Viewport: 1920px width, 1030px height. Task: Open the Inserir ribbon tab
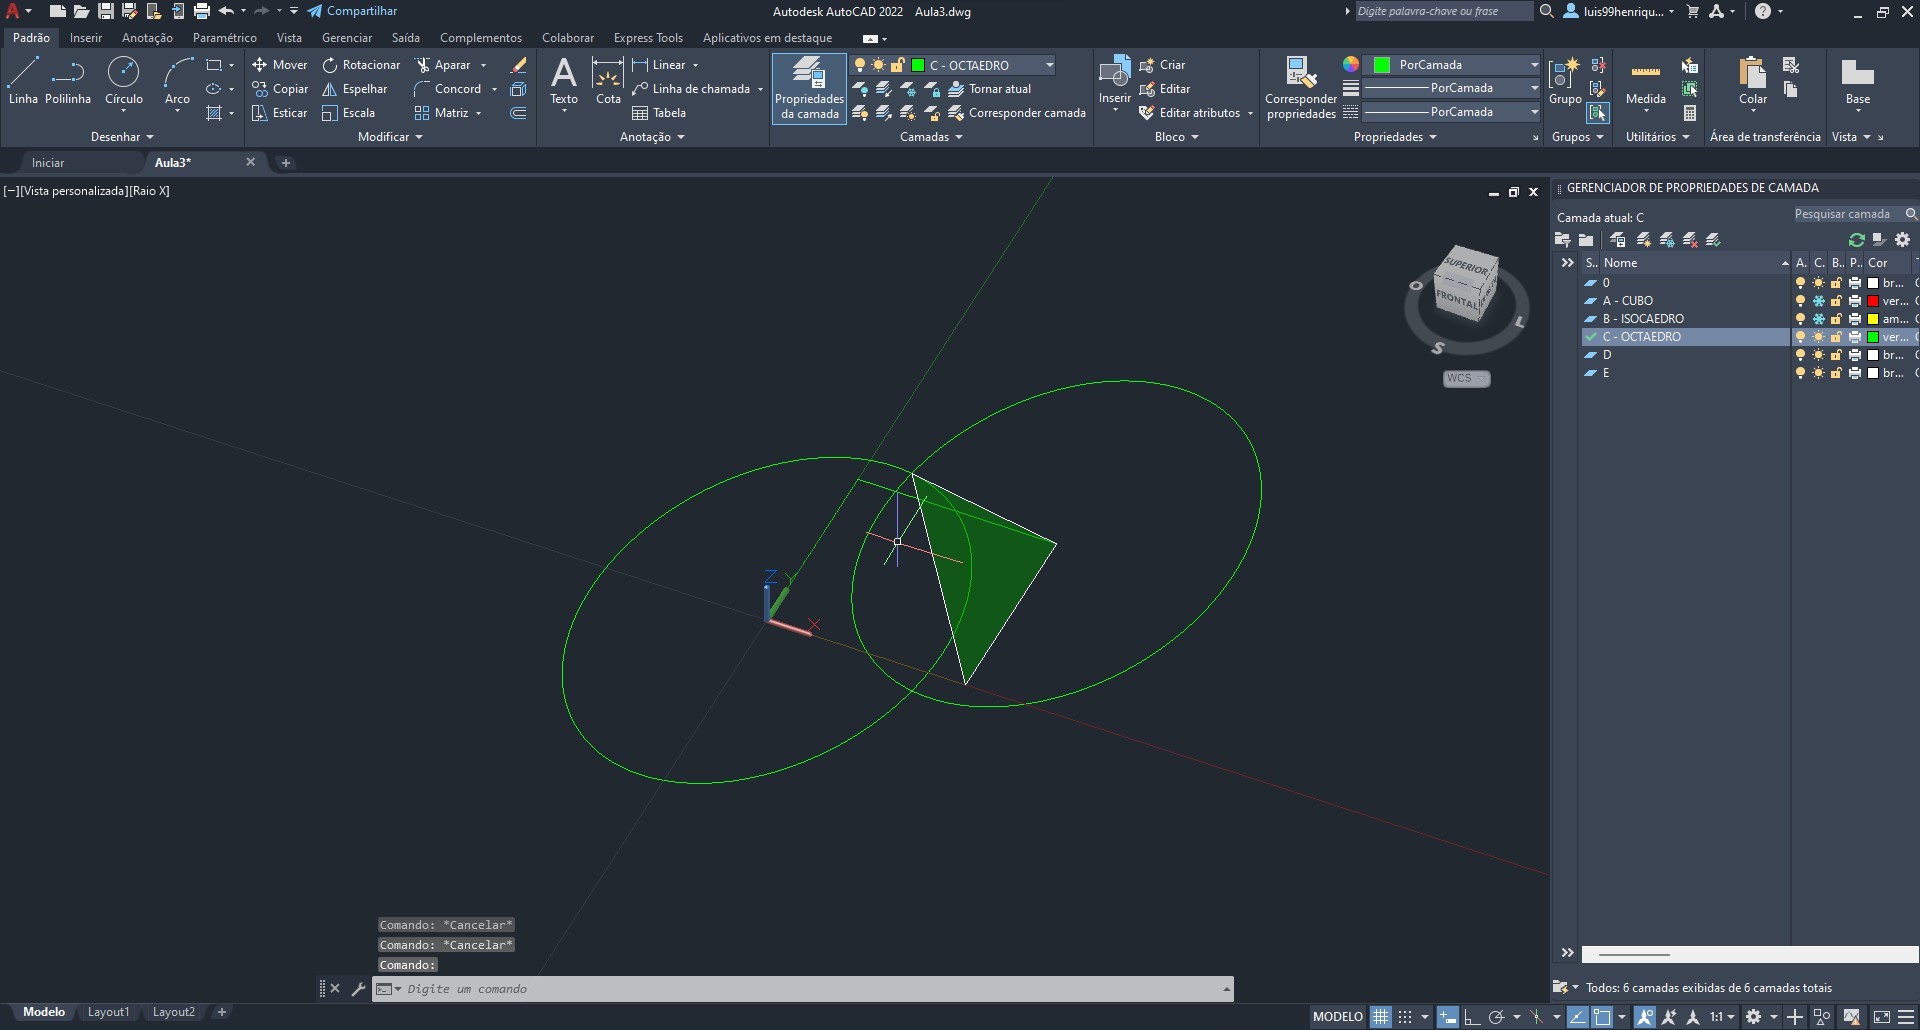pyautogui.click(x=86, y=38)
